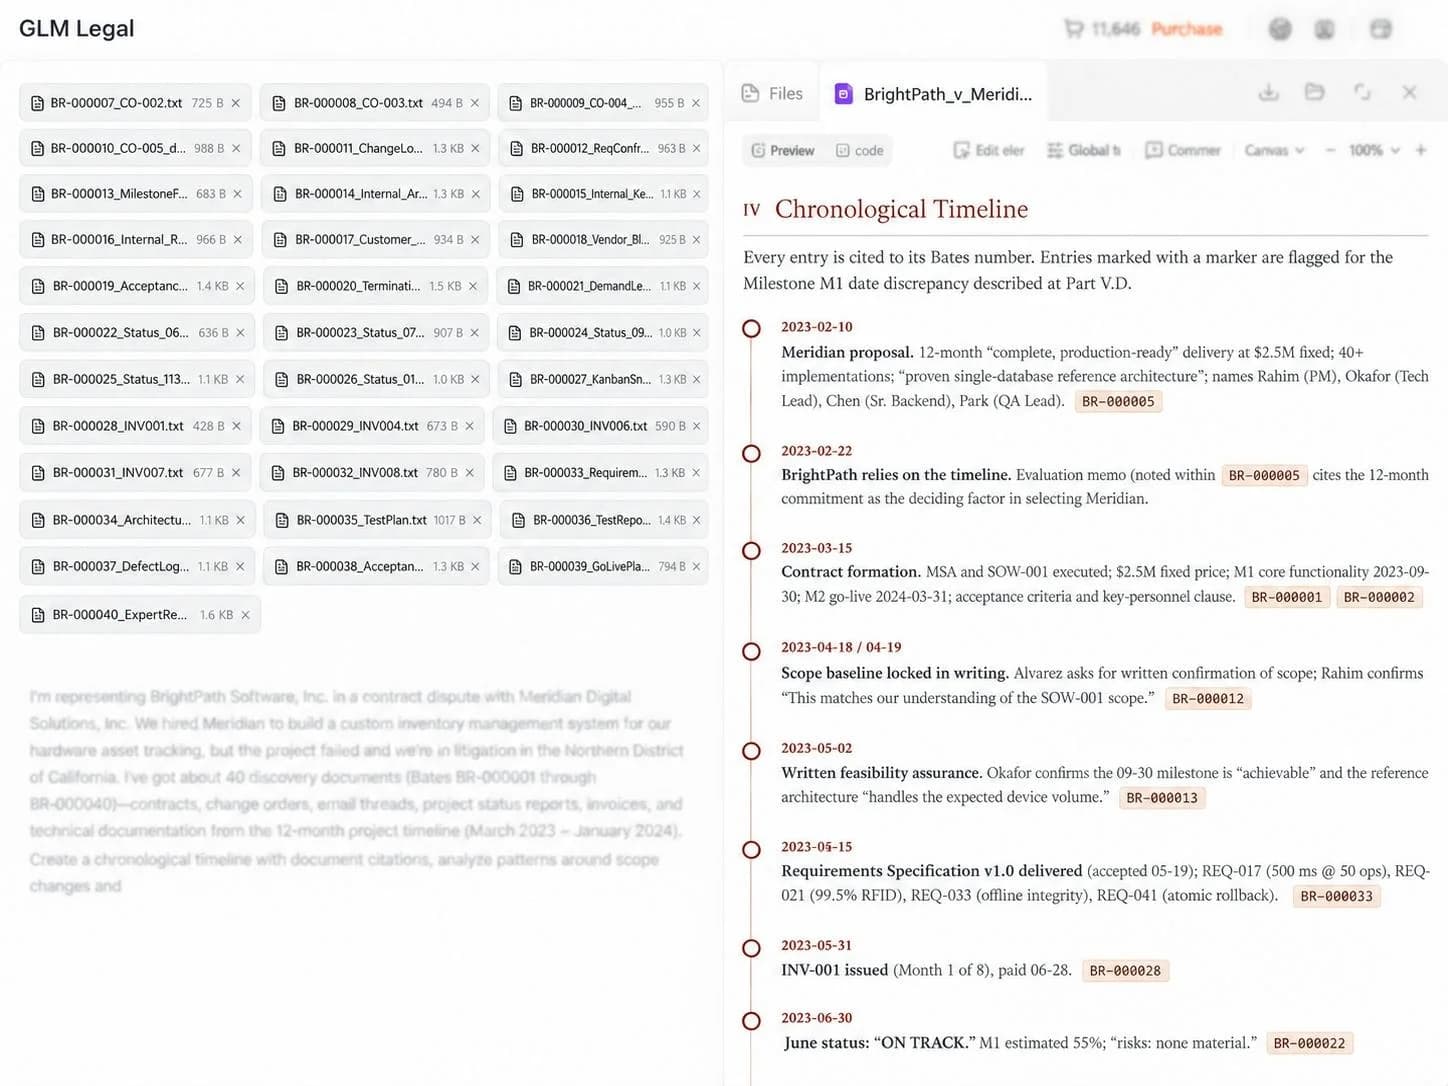Image resolution: width=1448 pixels, height=1086 pixels.
Task: Open the 100% zoom level dropdown
Action: point(1374,150)
